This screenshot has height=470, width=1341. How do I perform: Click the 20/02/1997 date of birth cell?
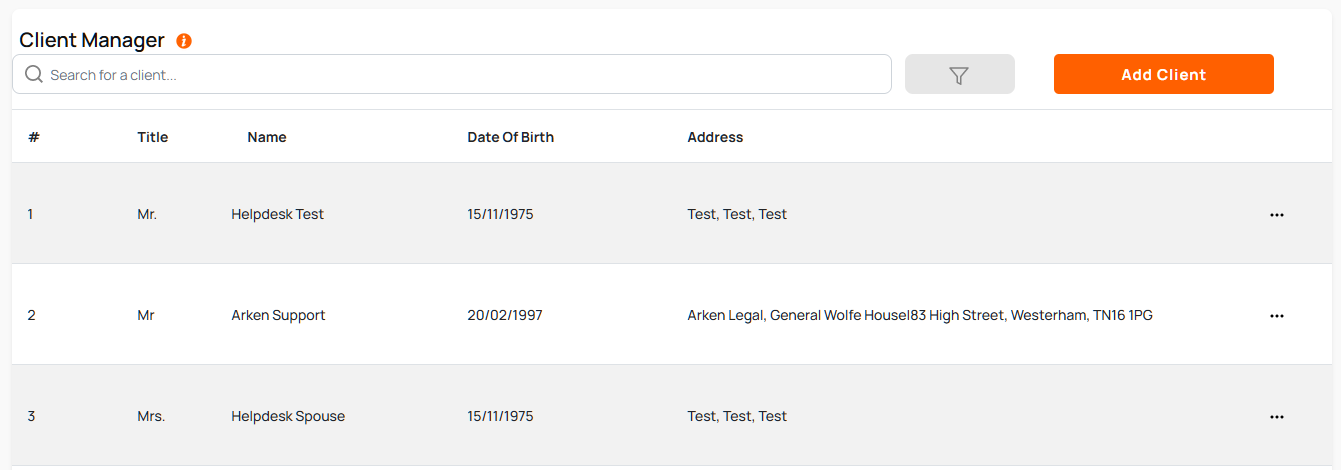click(x=504, y=315)
